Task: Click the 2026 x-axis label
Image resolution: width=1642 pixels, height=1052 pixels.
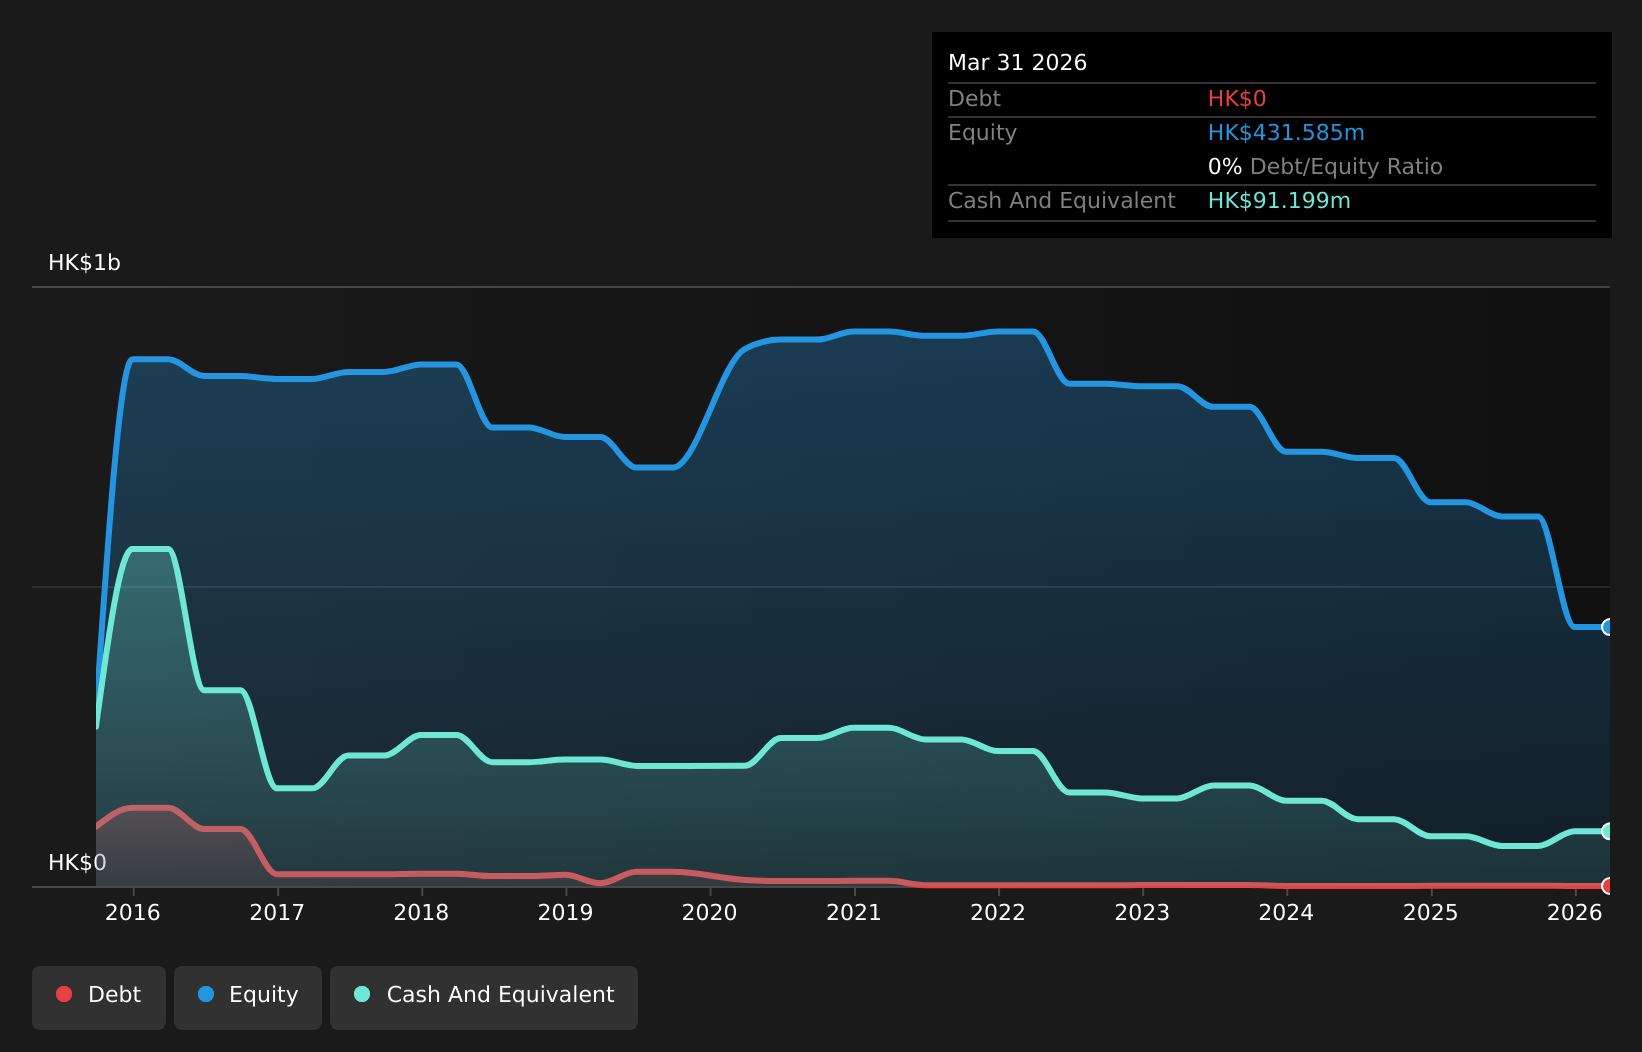Action: coord(1575,912)
